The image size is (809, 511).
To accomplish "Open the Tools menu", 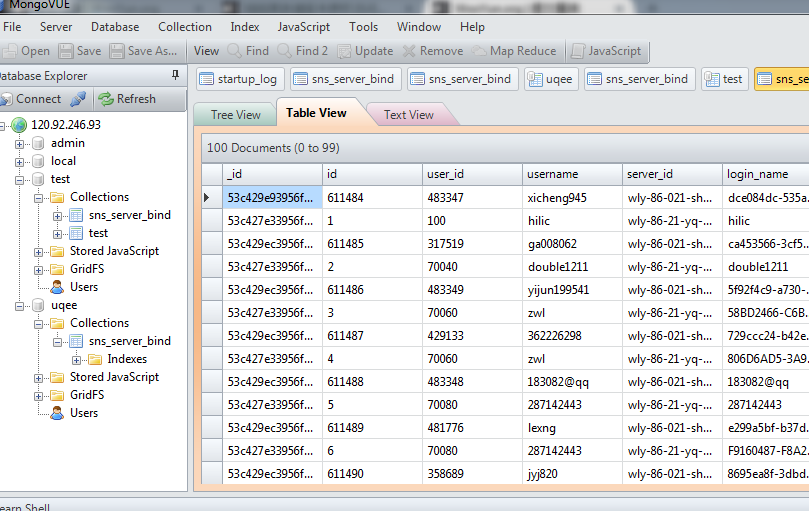I will click(363, 27).
